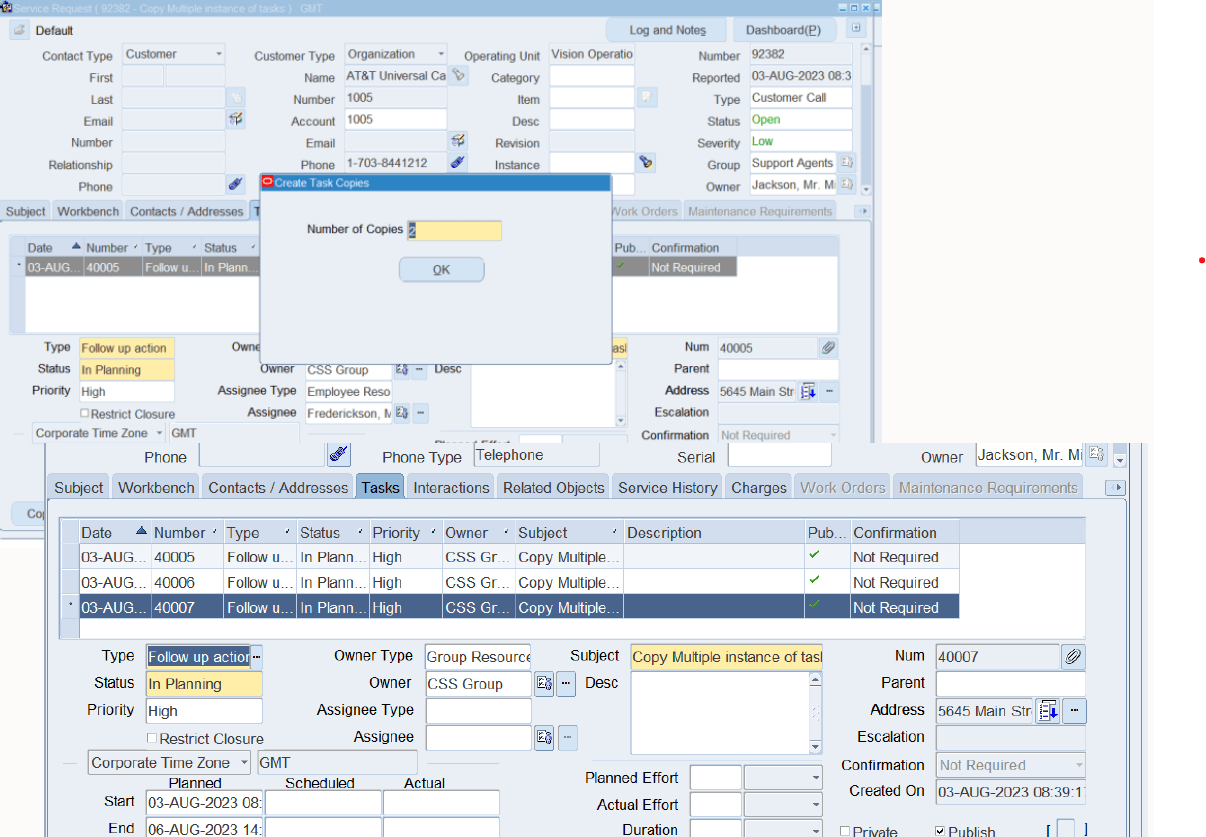Click address list icon in upper window task details
Viewport: 1206px width, 837px height.
click(808, 391)
